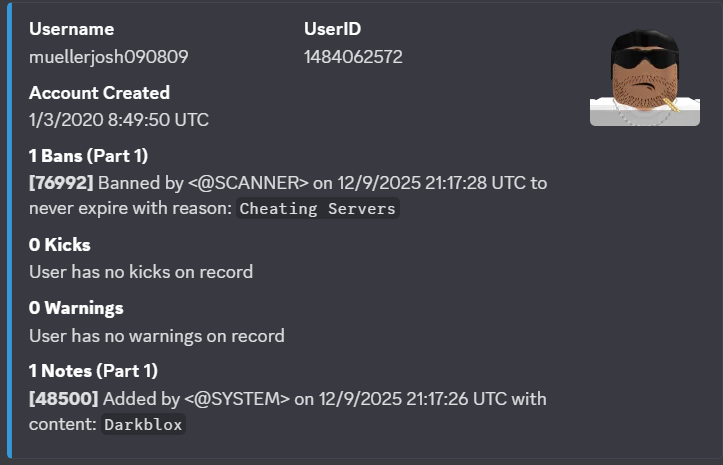Screen dimensions: 723x465
Task: Click the Account Created date text
Action: [x=119, y=120]
